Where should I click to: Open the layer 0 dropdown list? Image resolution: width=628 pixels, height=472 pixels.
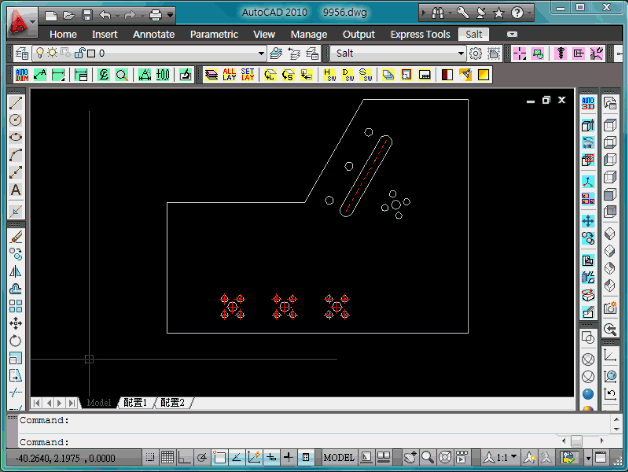click(x=261, y=53)
